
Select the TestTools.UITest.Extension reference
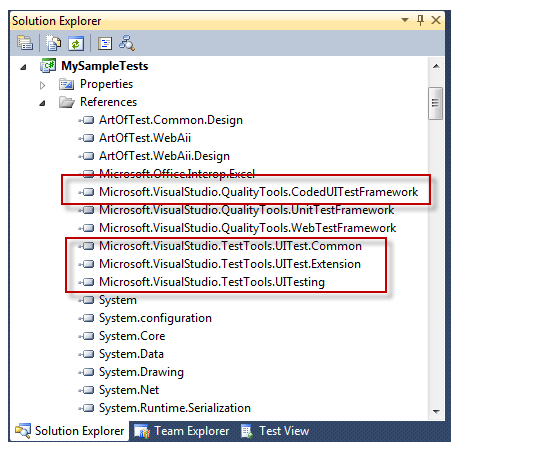coord(230,264)
